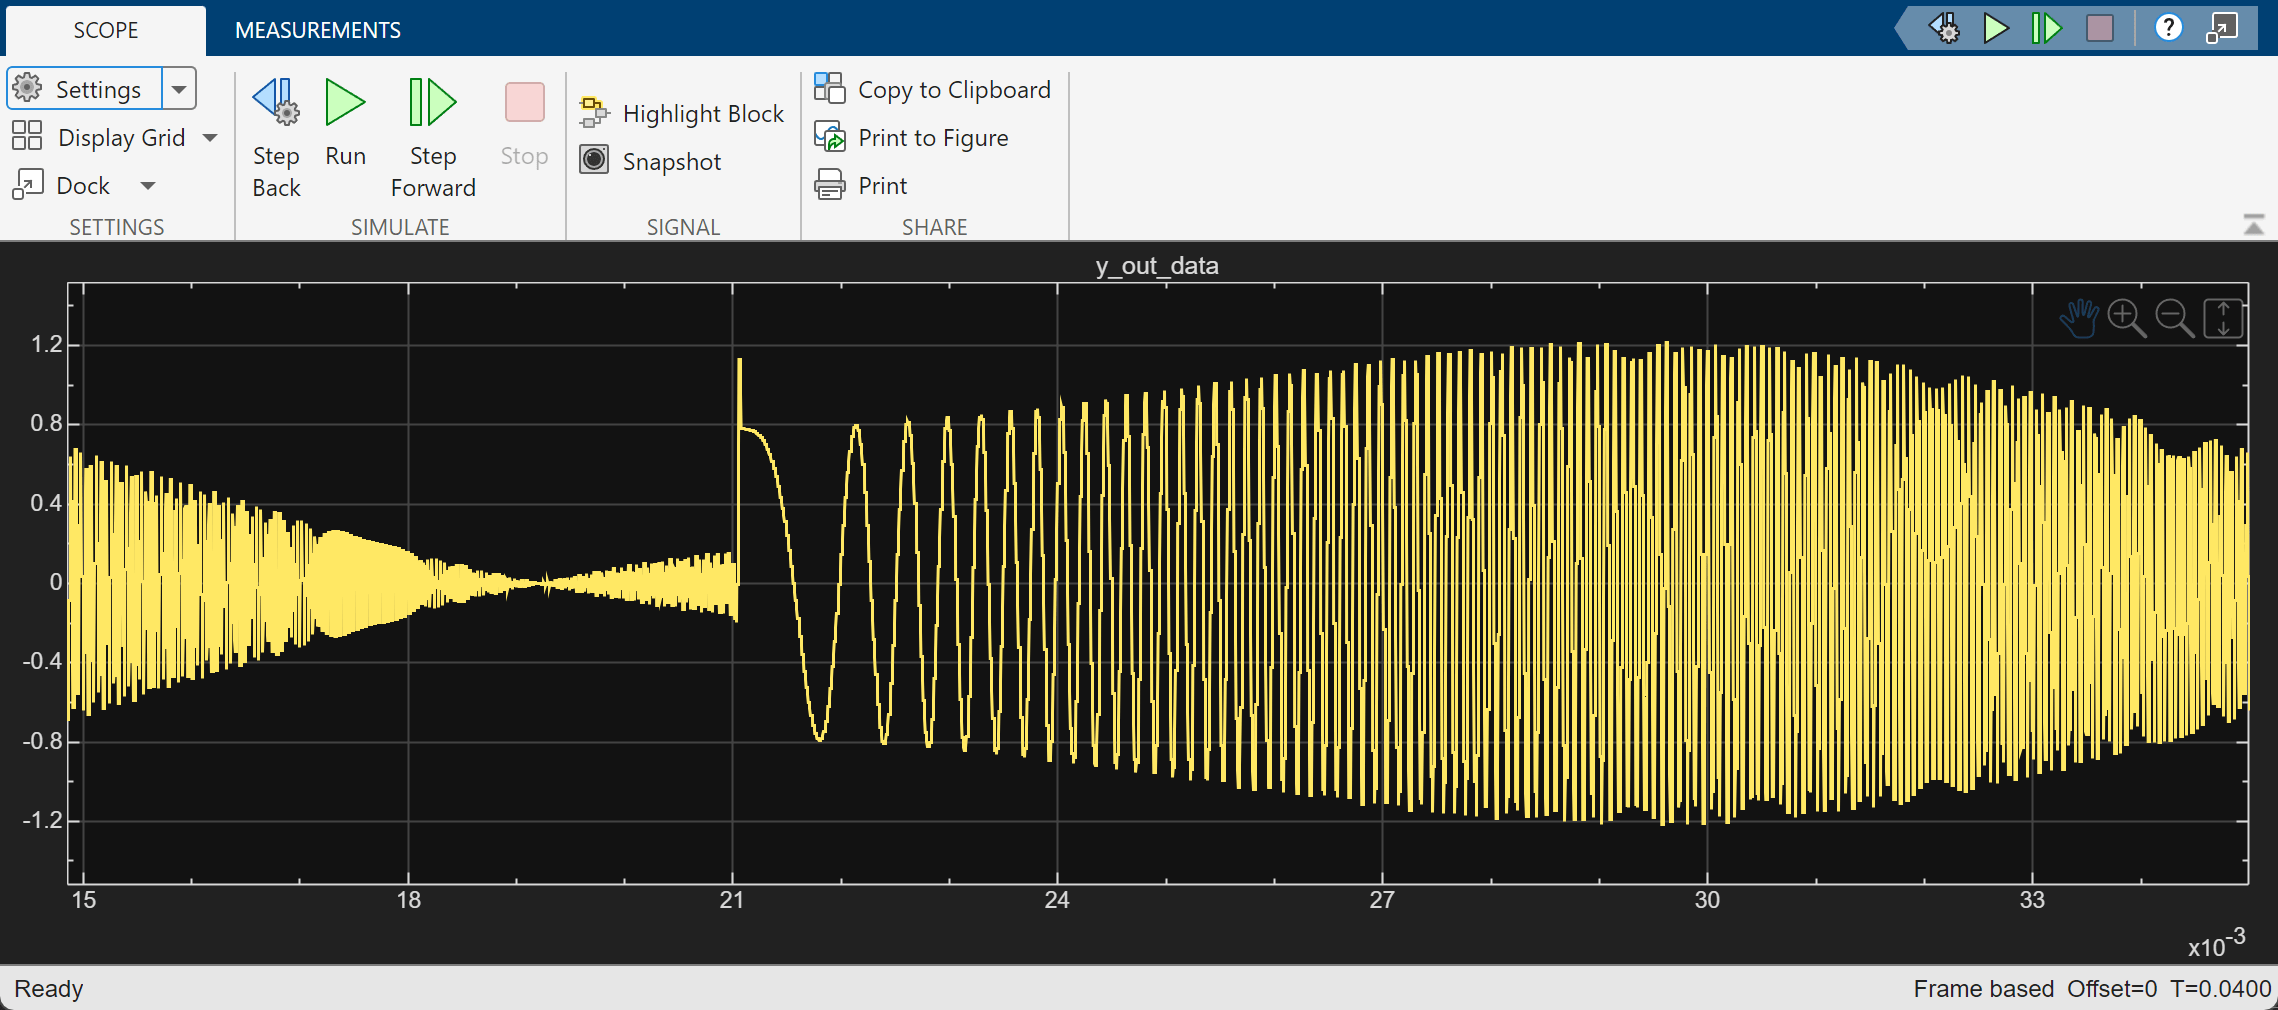Expand the Display Grid dropdown
Viewport: 2278px width, 1010px height.
pyautogui.click(x=210, y=138)
